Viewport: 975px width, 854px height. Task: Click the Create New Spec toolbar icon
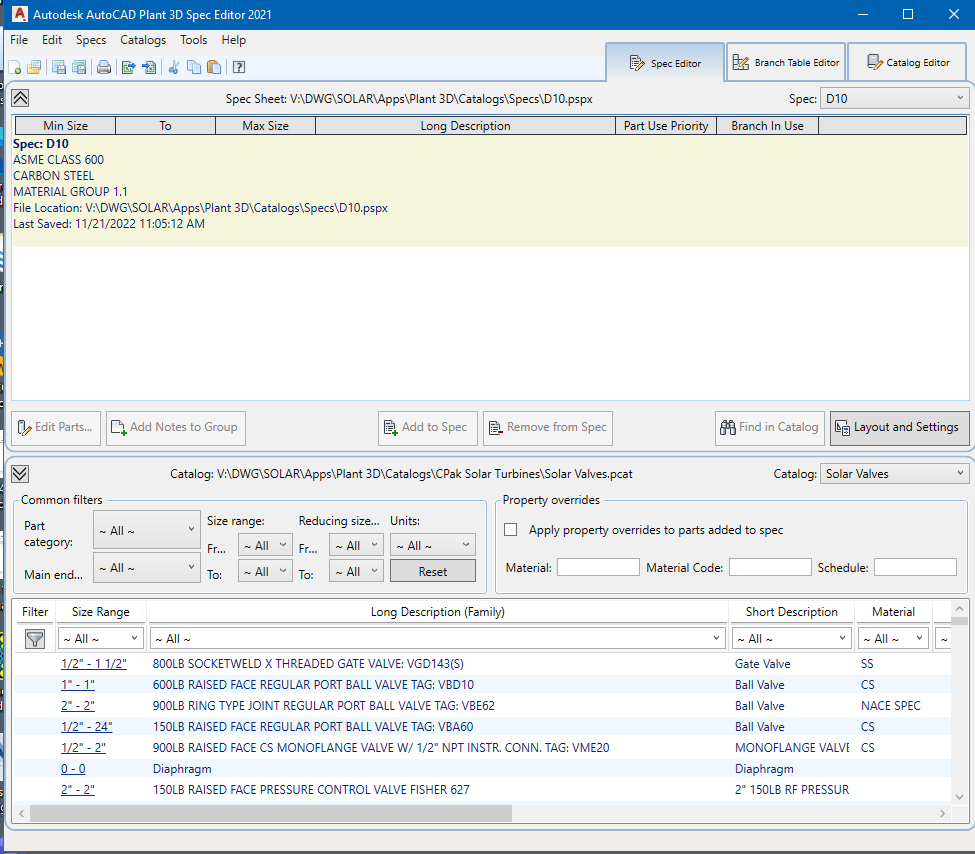(15, 67)
